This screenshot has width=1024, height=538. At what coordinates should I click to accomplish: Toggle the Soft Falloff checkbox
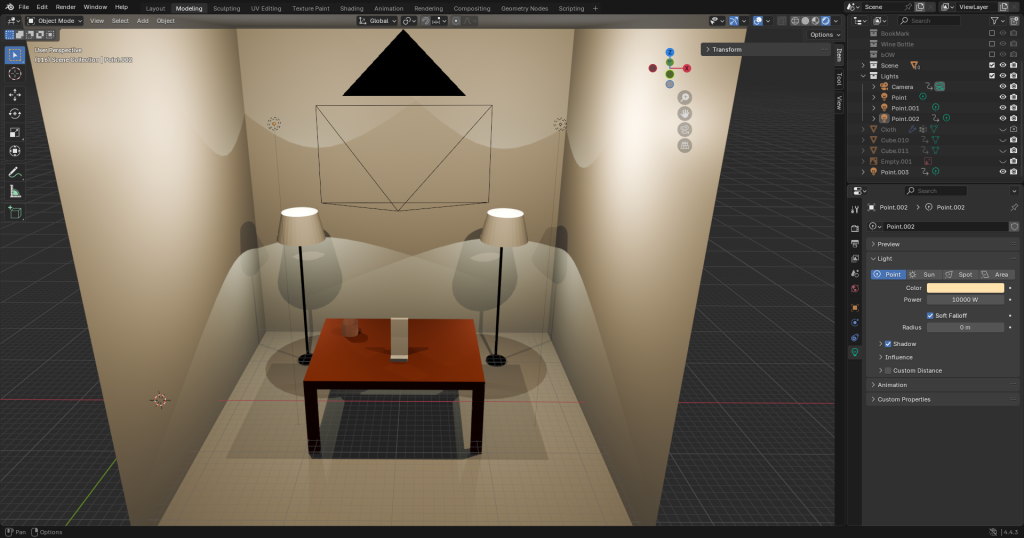[931, 315]
